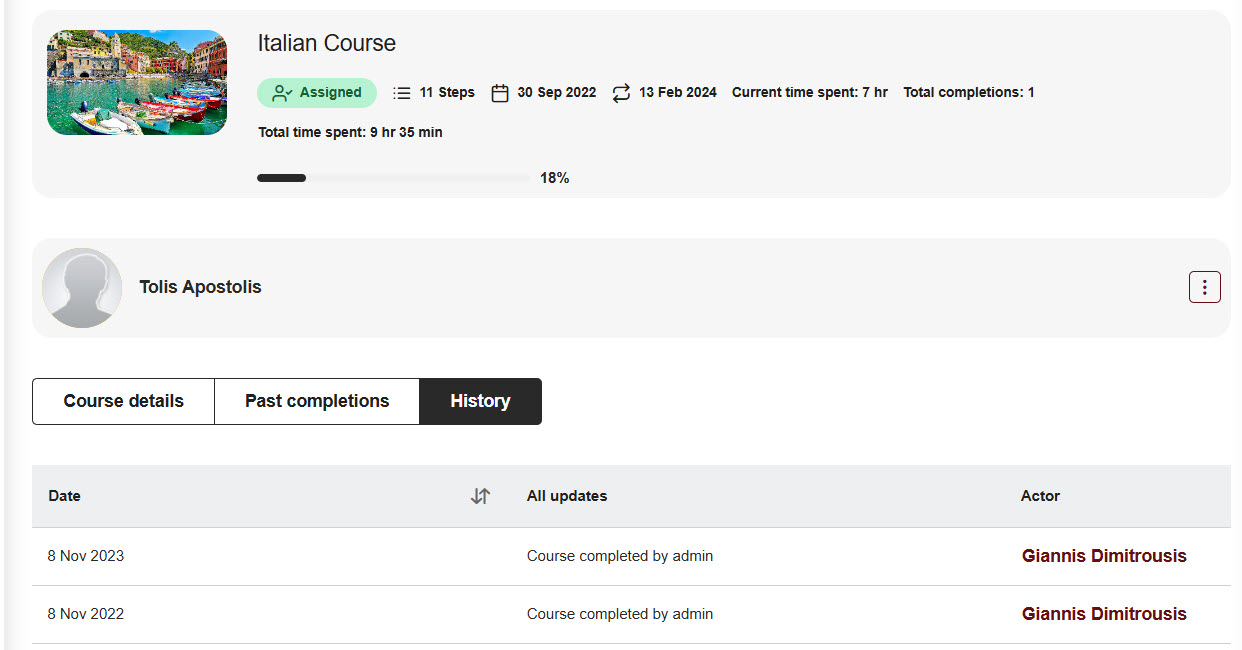Click the Actor column header
The width and height of the screenshot is (1242, 650).
(1040, 496)
